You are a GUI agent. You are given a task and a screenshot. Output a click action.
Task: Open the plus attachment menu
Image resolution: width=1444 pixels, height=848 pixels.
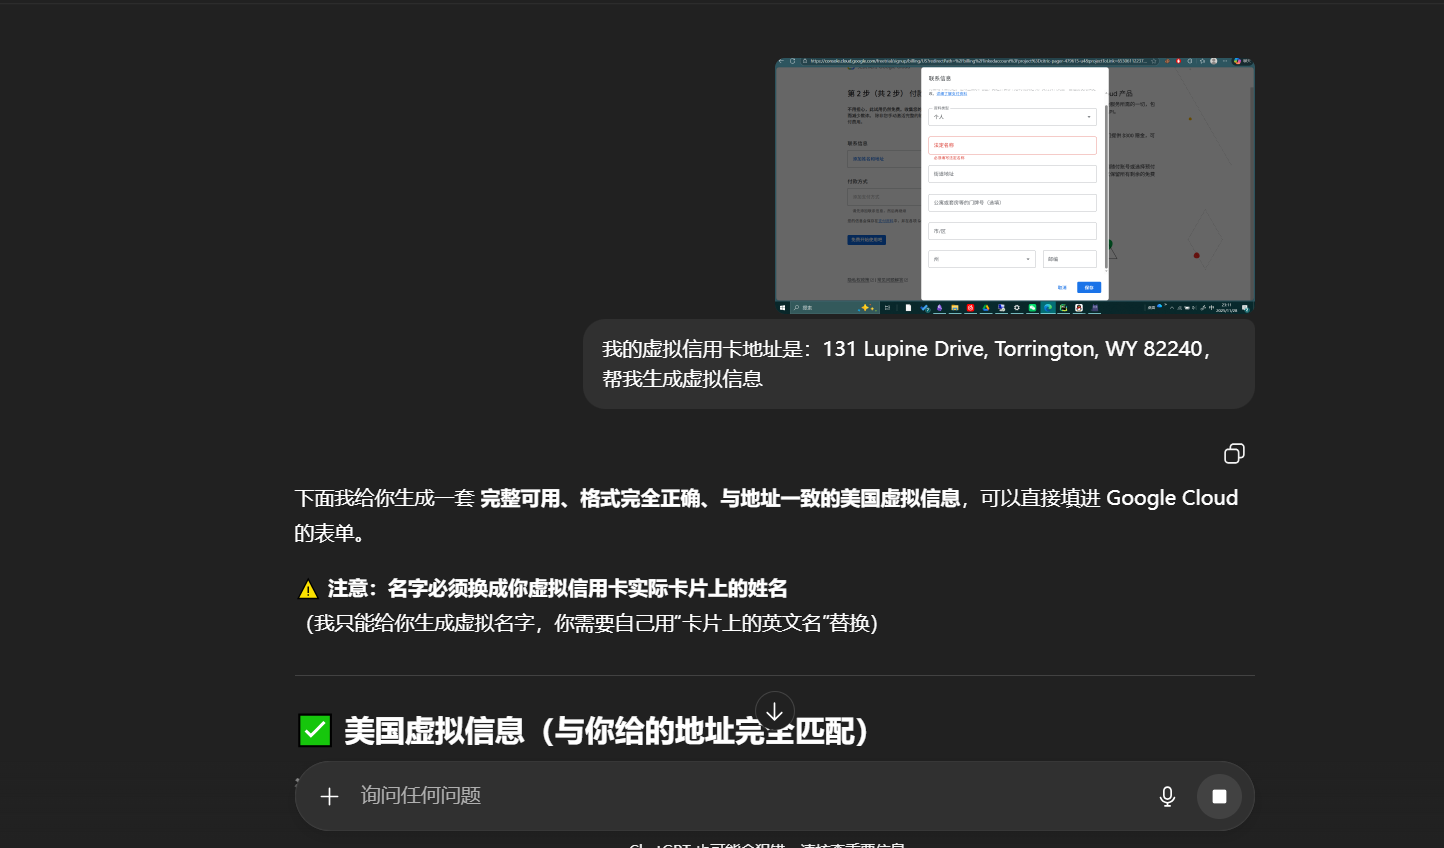(329, 796)
